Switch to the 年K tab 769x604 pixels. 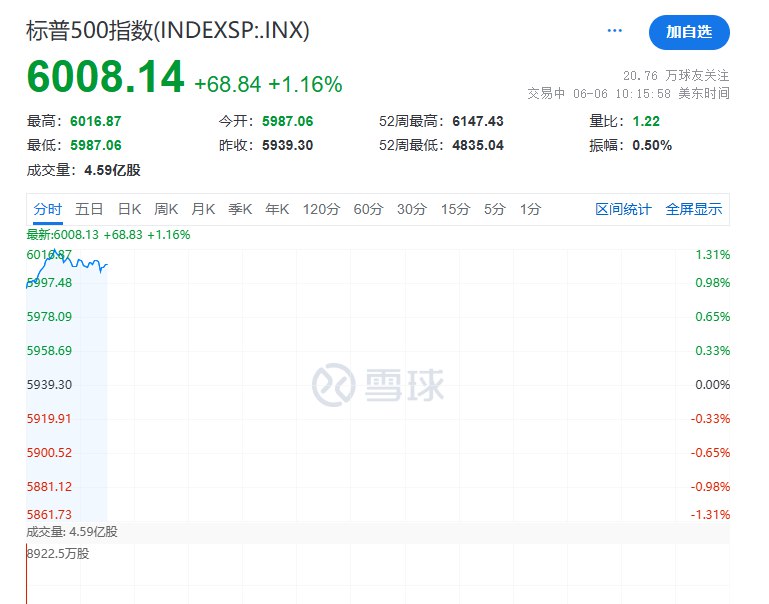click(277, 209)
